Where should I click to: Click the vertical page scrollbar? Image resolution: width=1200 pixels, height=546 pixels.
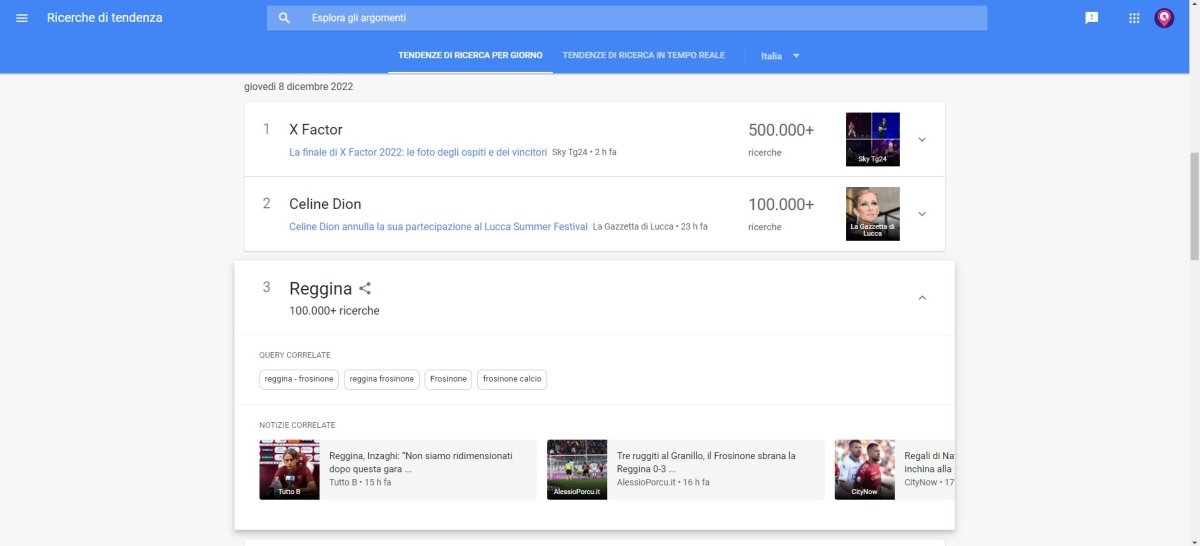(x=1194, y=205)
